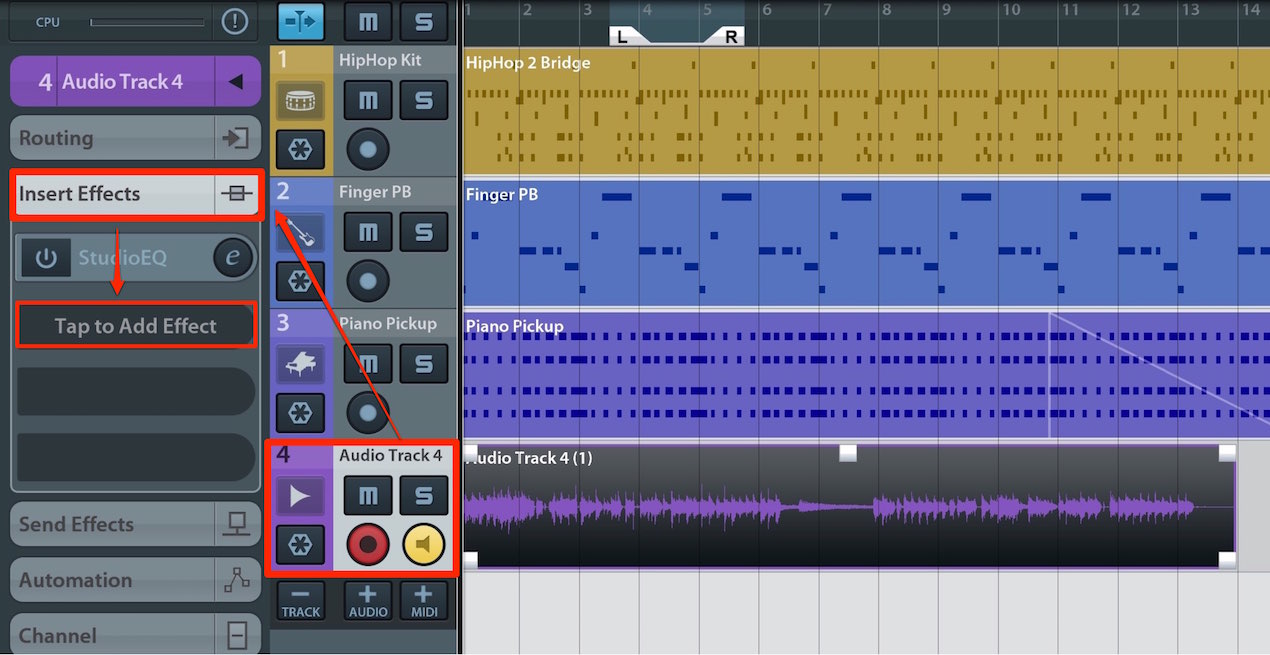Click the right locator R marker
This screenshot has height=655, width=1270.
click(731, 36)
